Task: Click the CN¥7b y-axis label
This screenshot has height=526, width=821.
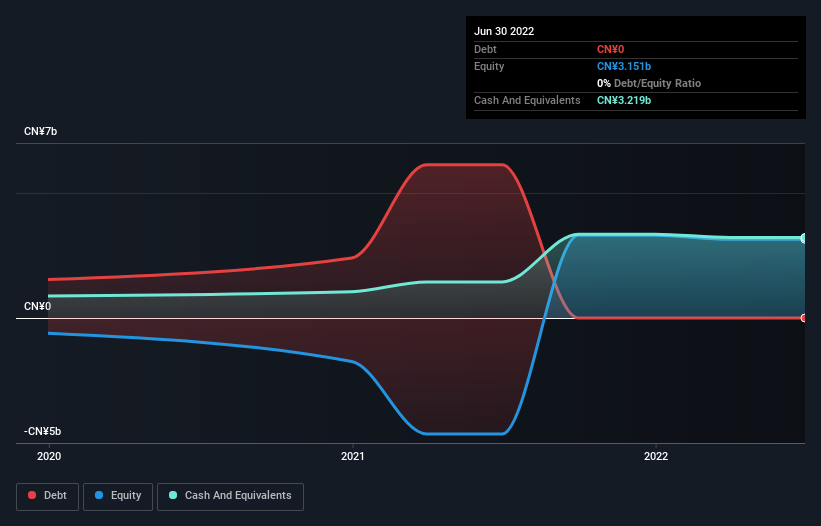Action: pos(40,131)
